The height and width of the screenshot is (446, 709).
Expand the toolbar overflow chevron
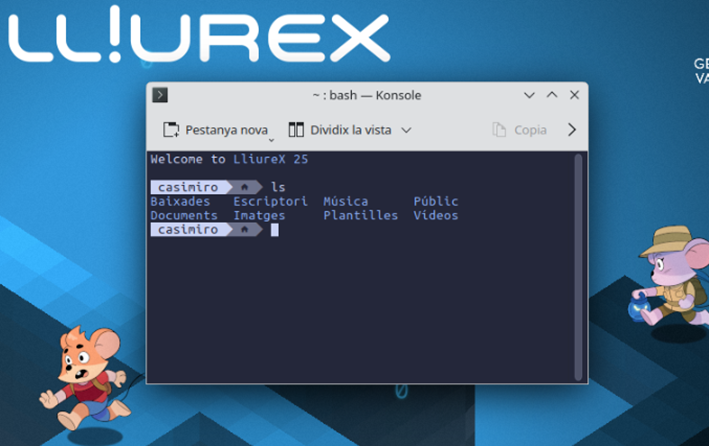572,130
